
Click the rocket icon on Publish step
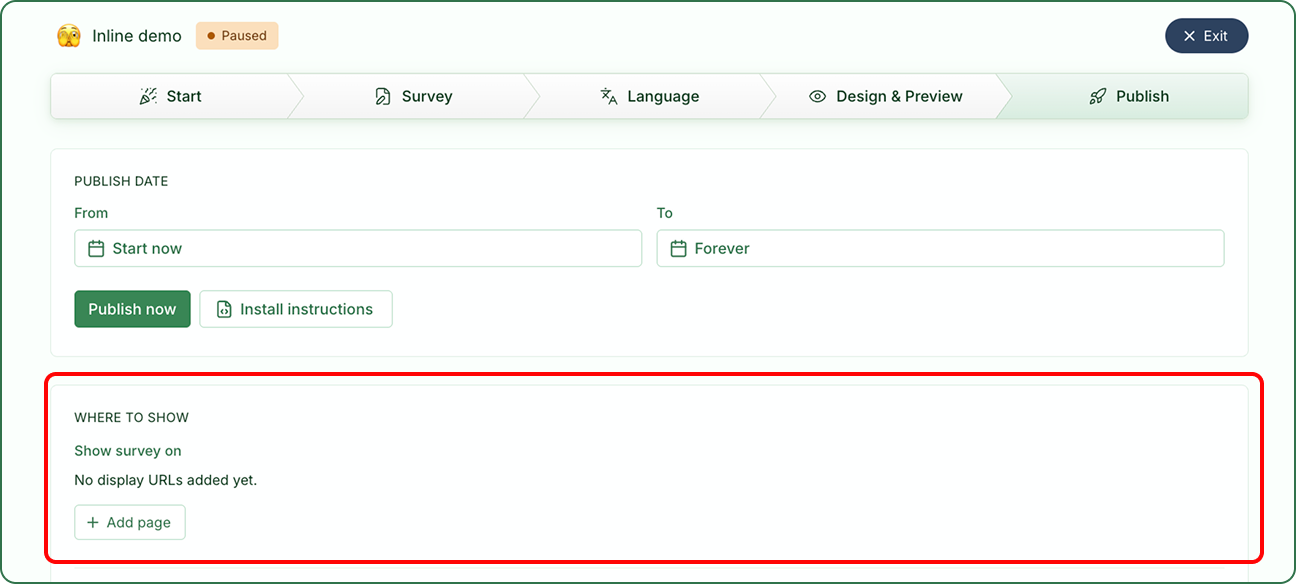pos(1098,96)
